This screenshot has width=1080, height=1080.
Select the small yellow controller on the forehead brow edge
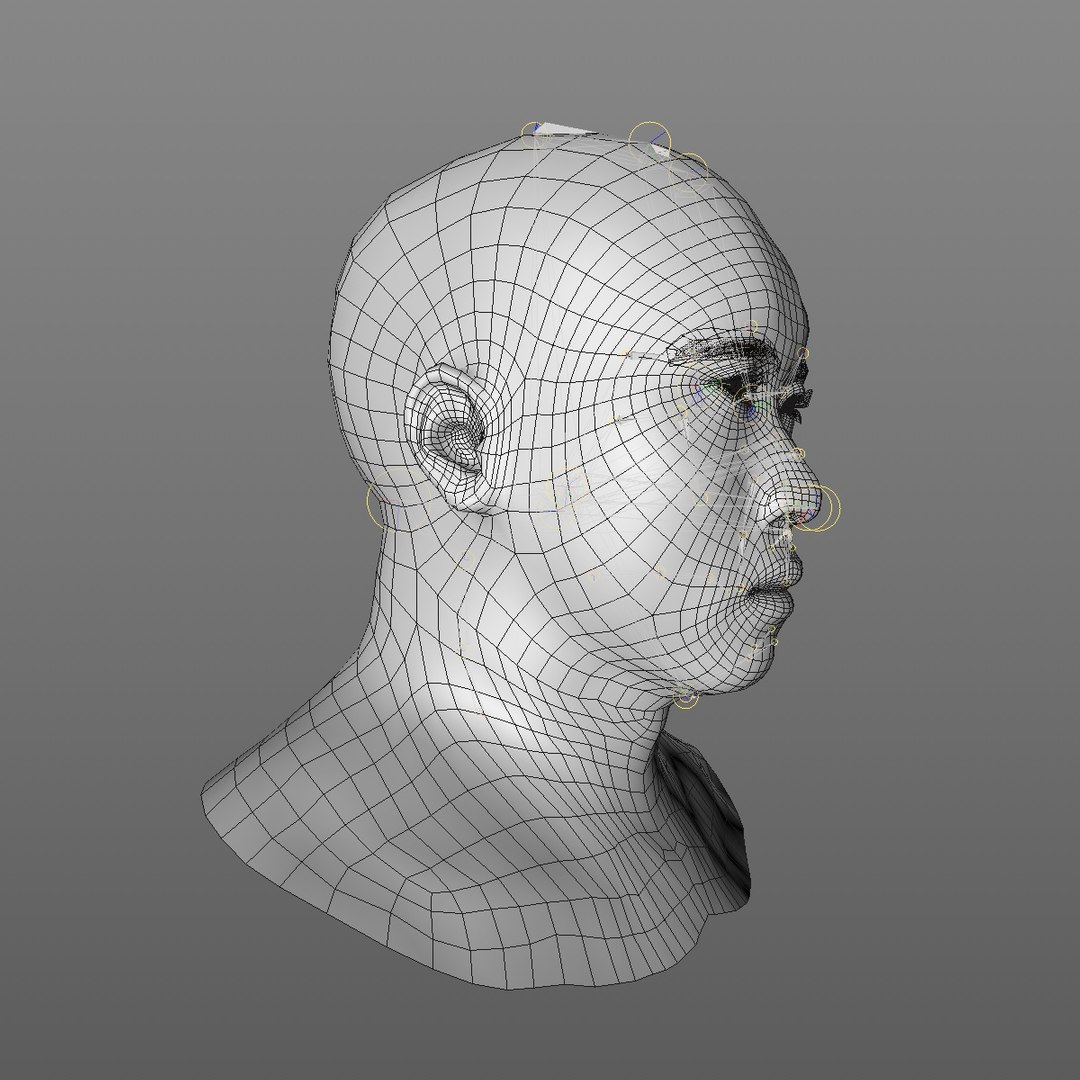click(x=803, y=354)
